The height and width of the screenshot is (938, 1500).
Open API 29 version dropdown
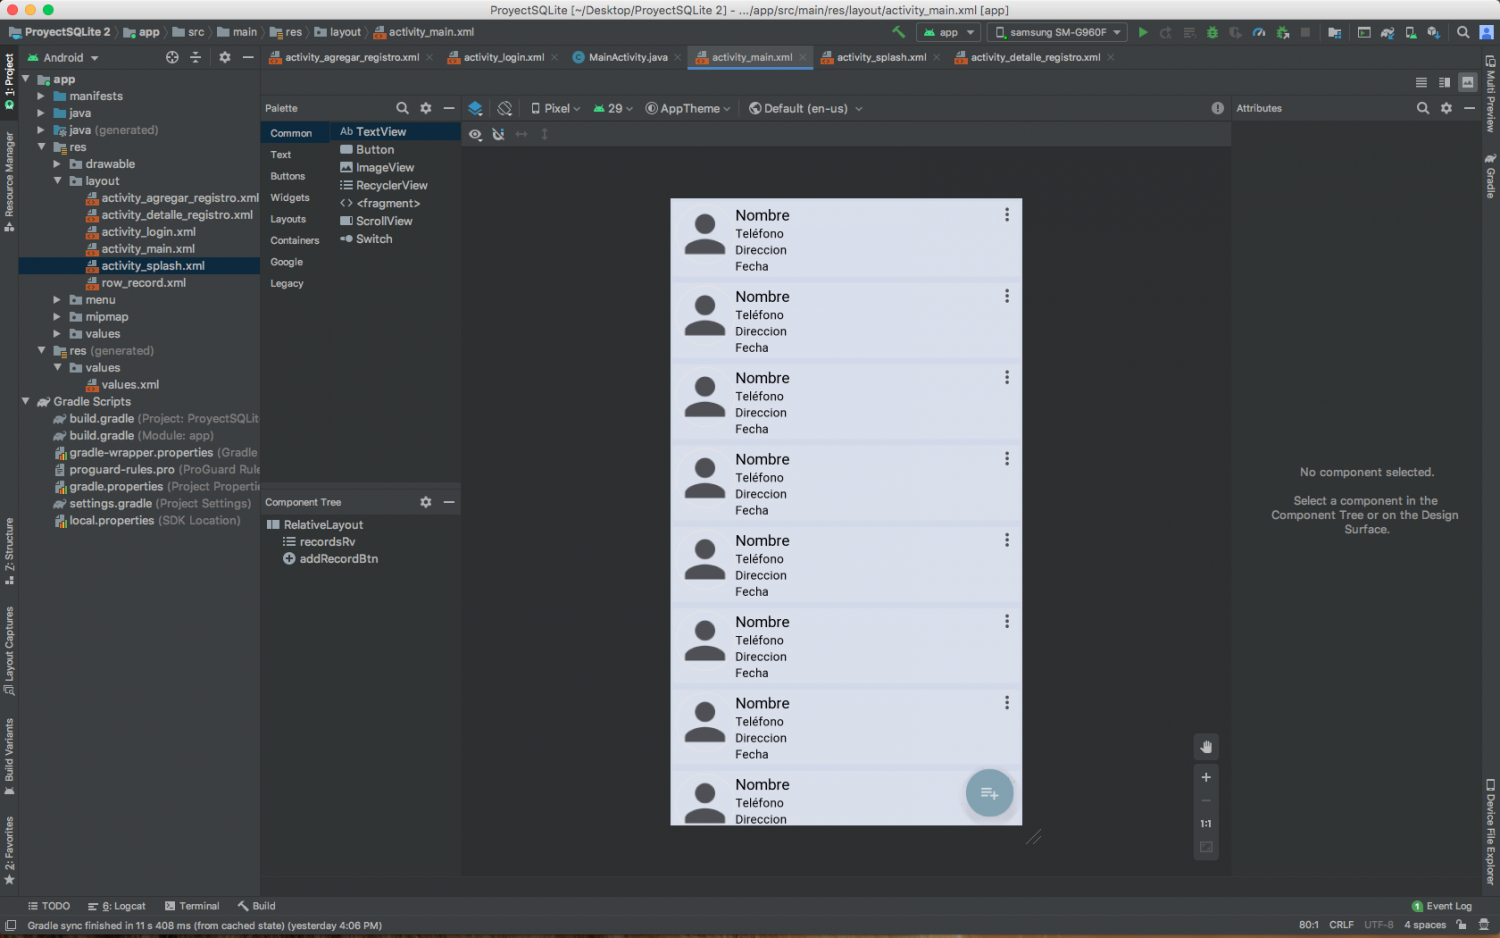[613, 108]
